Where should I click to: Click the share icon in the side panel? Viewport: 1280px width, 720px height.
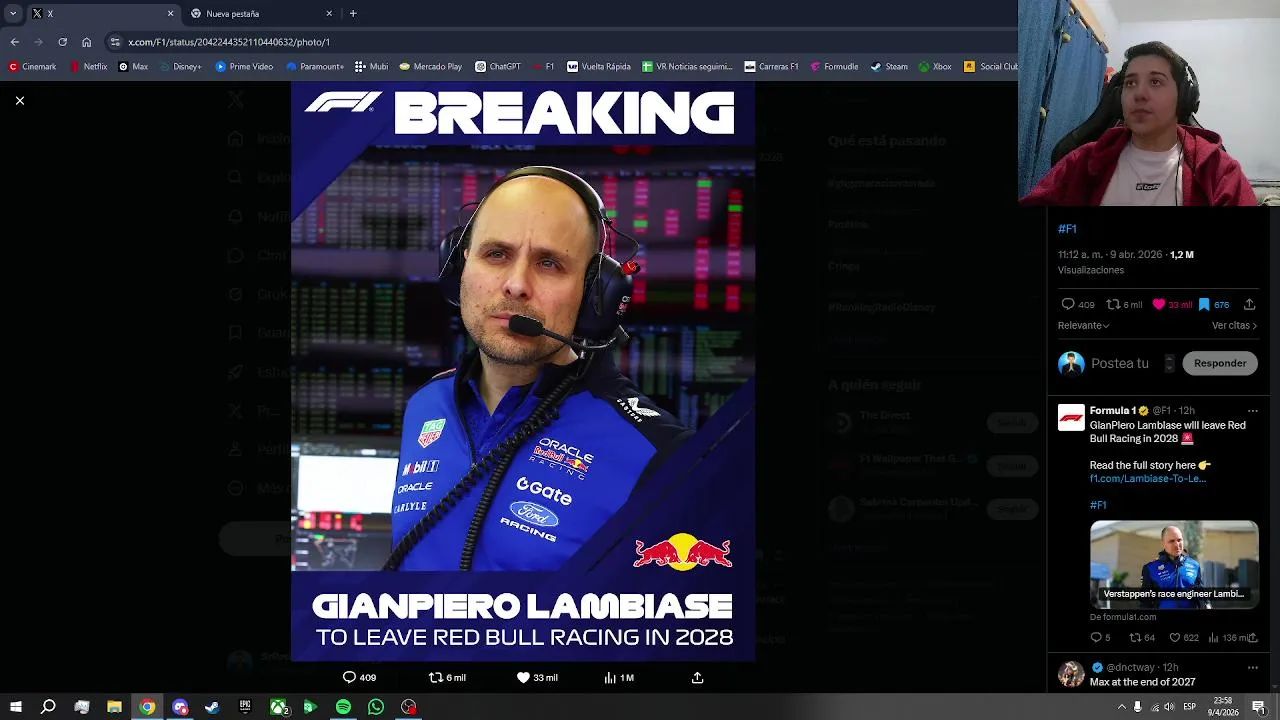click(1249, 304)
